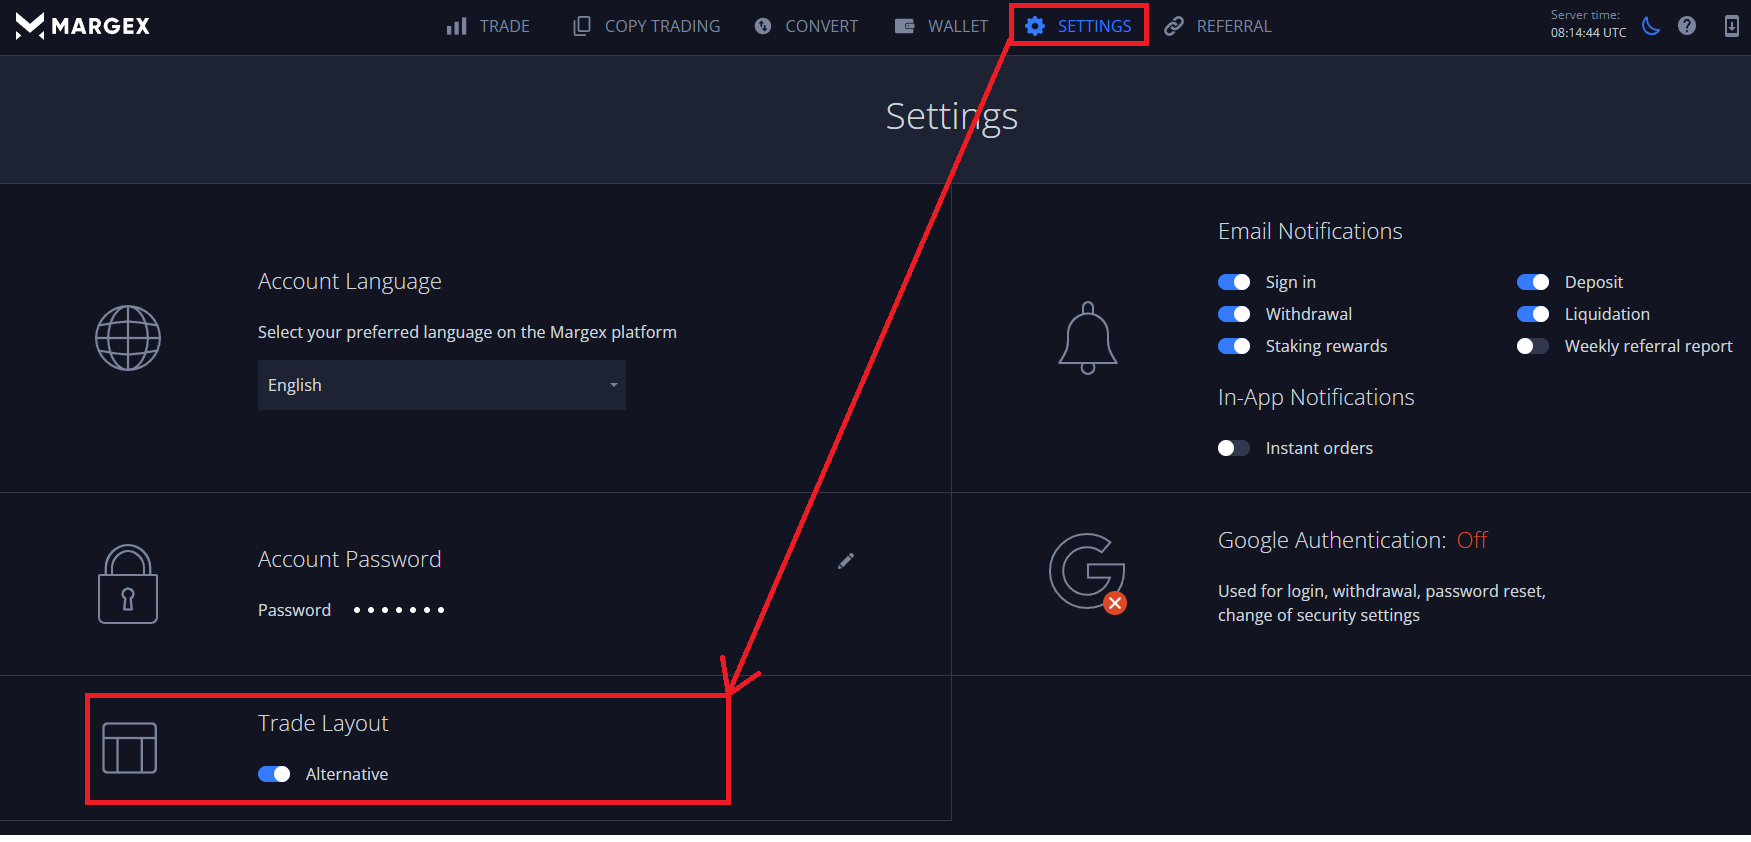Go to the Trade tab

tap(488, 26)
